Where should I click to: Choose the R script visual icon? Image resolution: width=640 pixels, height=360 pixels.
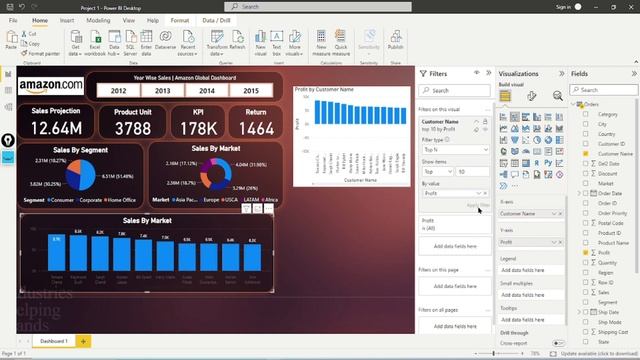[537, 163]
